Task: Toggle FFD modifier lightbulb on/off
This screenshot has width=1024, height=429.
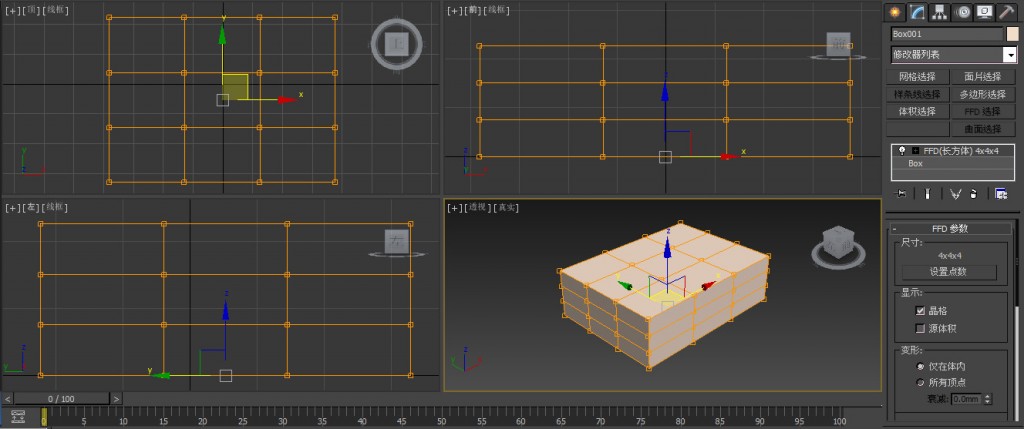Action: click(x=902, y=151)
